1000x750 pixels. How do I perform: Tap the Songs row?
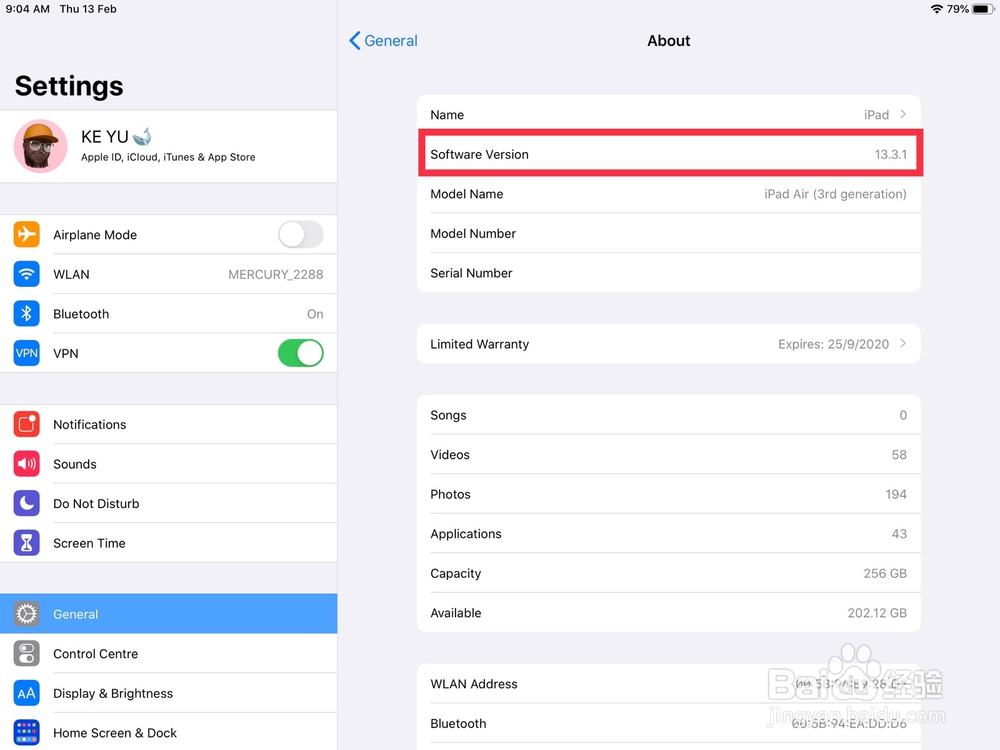(x=669, y=415)
